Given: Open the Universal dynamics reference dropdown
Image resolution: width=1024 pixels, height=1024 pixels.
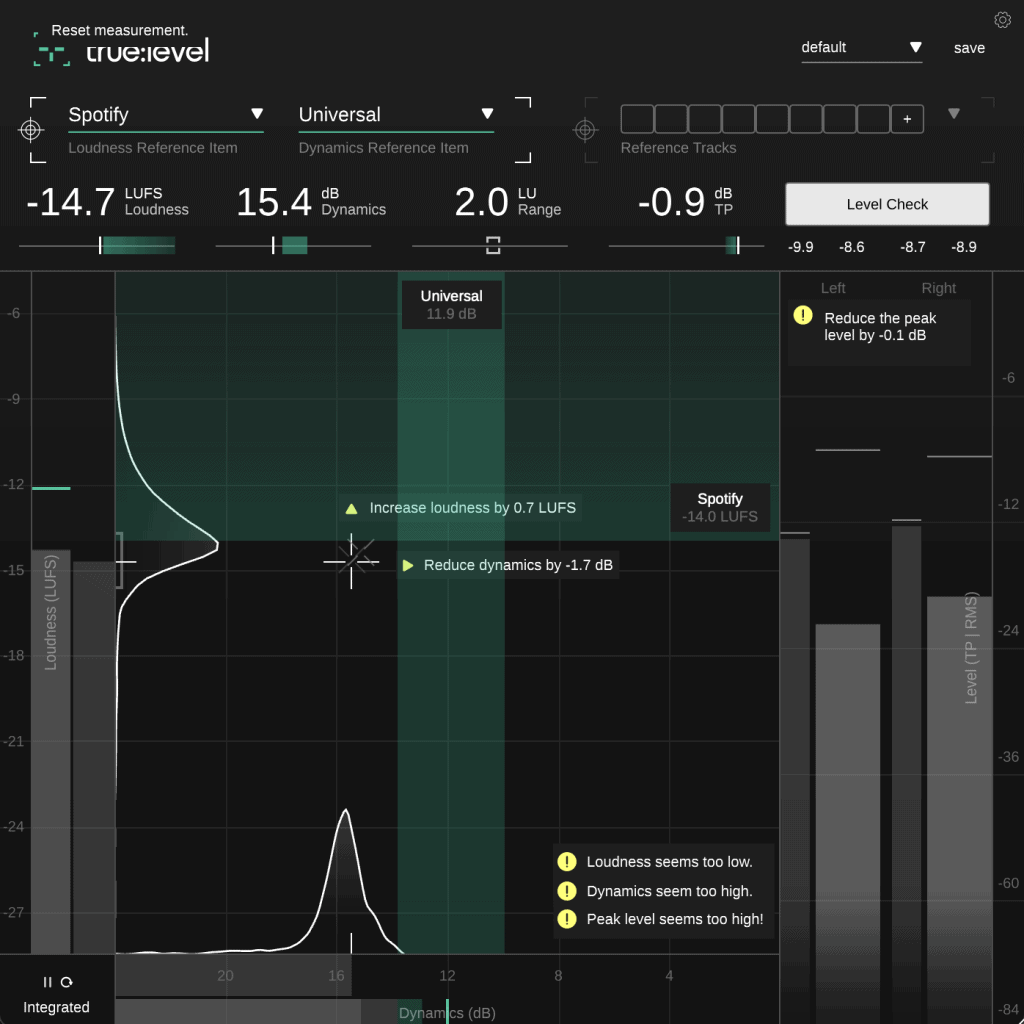Looking at the screenshot, I should pos(396,115).
